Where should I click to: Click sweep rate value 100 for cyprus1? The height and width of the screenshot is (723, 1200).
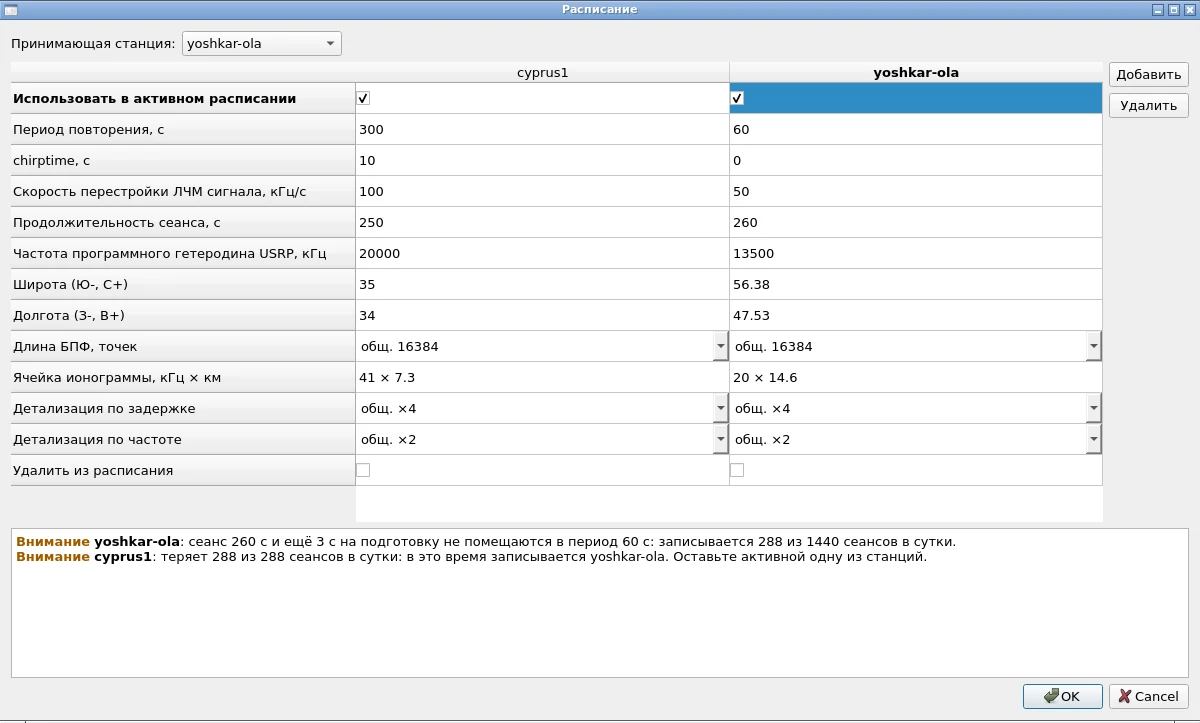[x=543, y=191]
